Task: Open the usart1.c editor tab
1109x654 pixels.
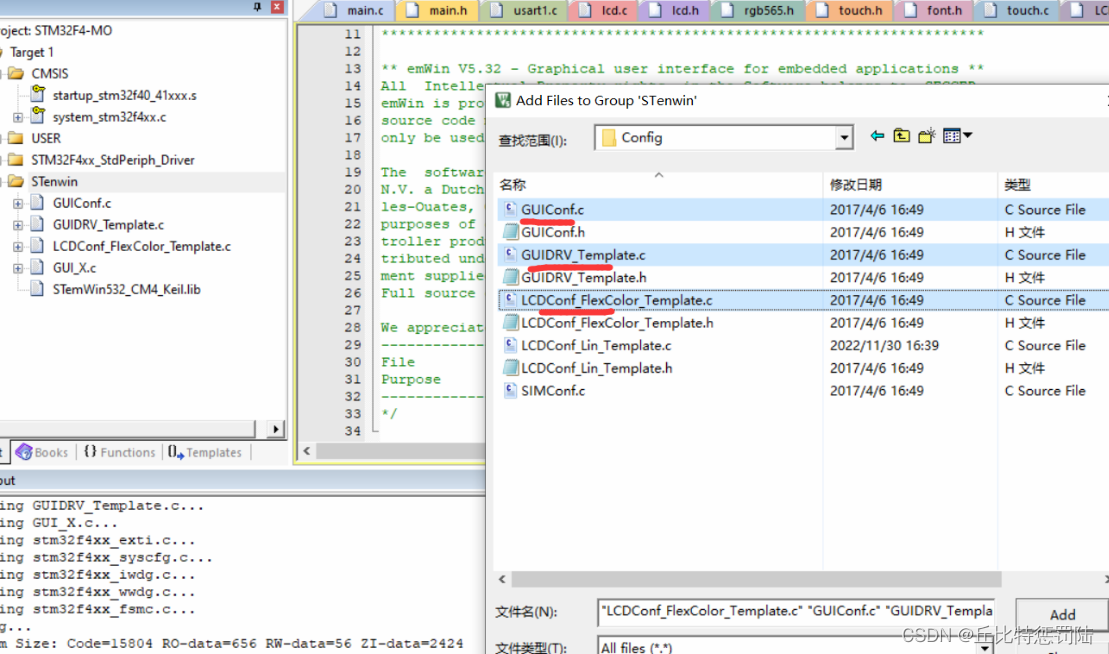Action: coord(525,10)
